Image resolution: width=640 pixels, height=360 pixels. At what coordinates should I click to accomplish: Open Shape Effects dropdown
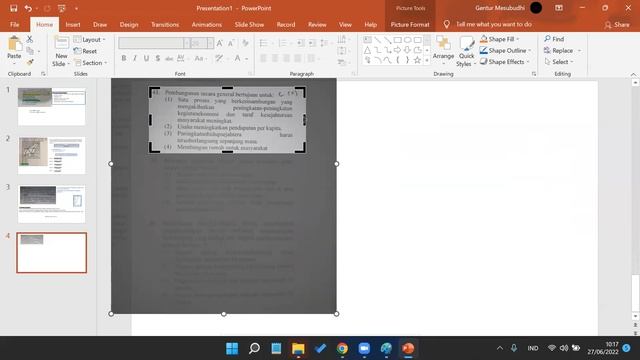click(504, 62)
